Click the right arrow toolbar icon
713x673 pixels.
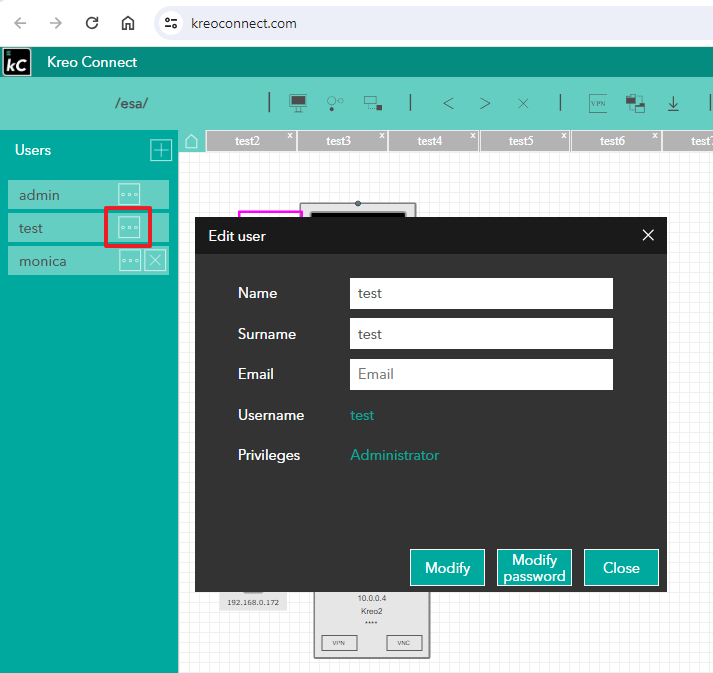(x=485, y=103)
